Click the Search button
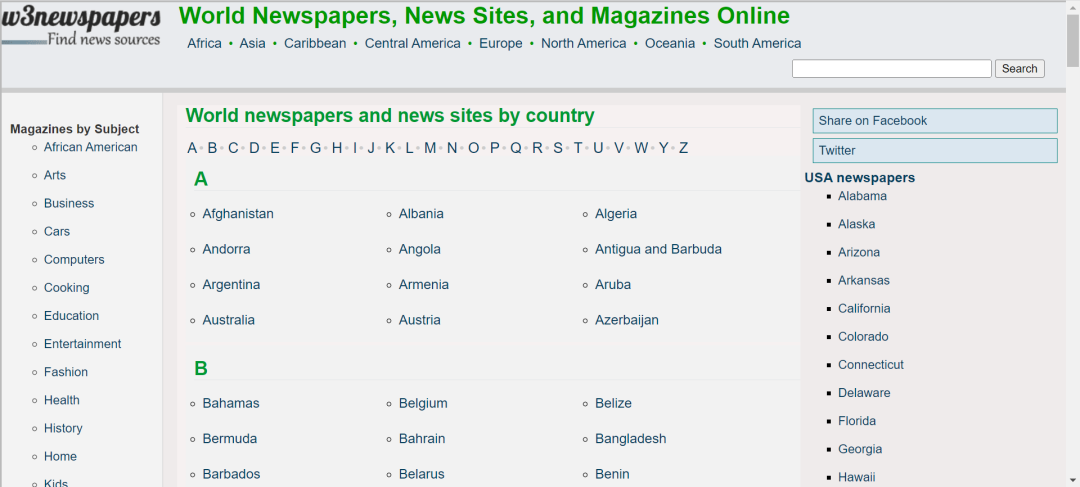Screen dimensions: 1080x487 tap(1019, 69)
